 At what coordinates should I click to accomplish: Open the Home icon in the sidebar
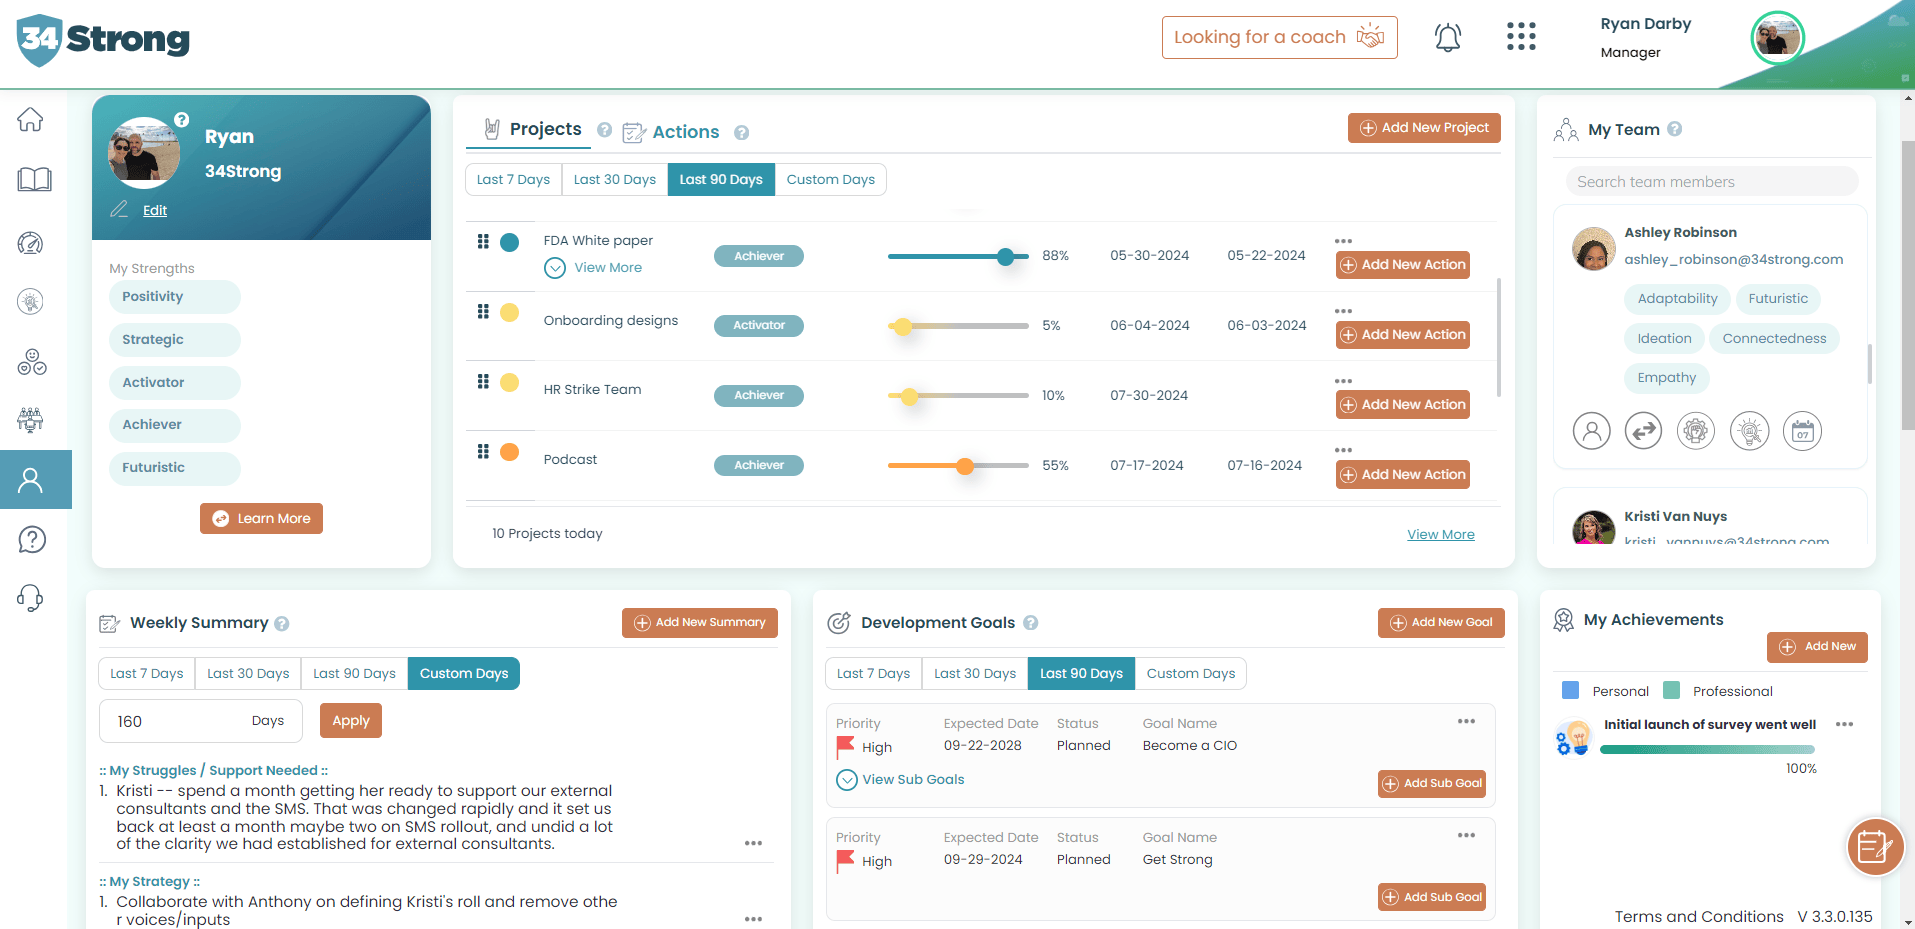31,120
